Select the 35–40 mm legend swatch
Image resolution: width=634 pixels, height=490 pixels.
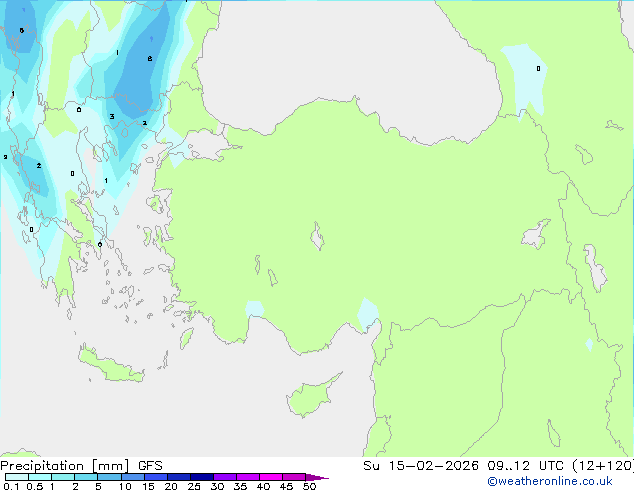point(248,477)
